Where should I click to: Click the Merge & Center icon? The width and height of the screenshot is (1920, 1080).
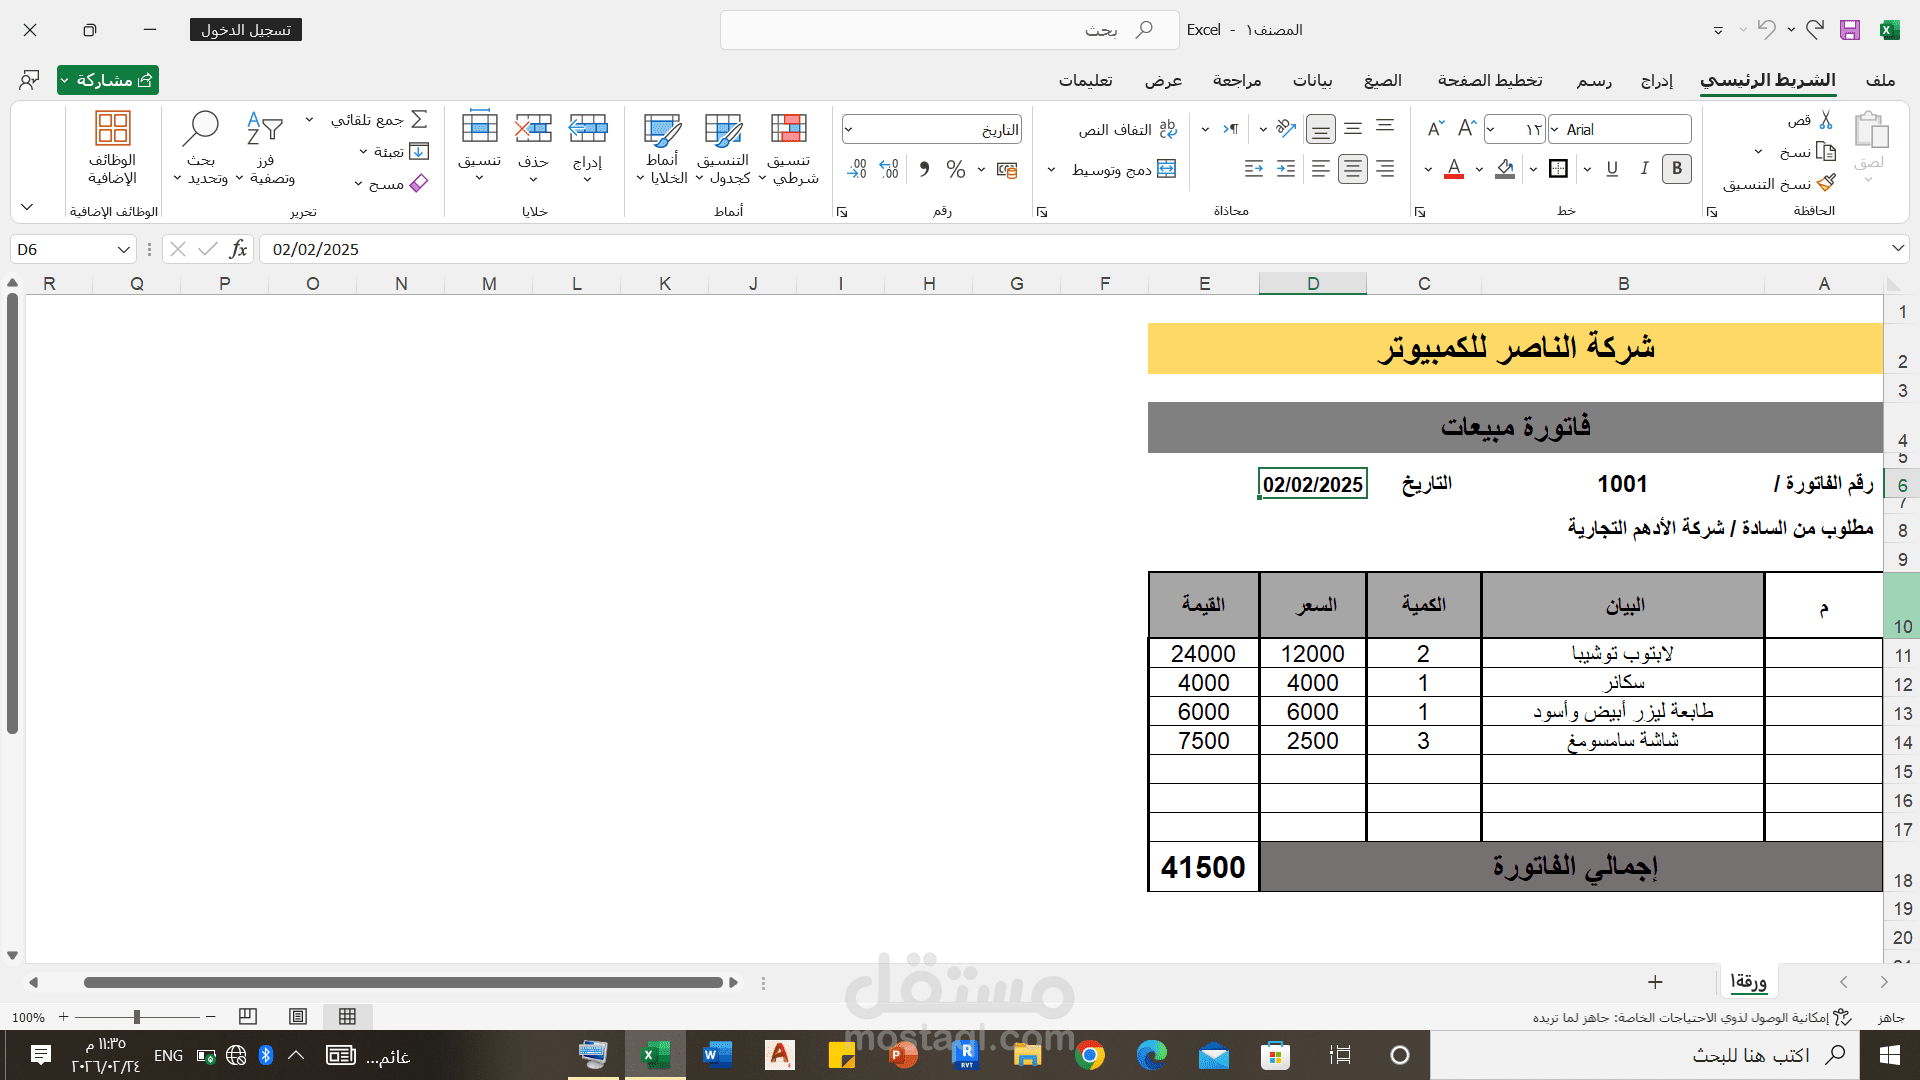(x=1166, y=169)
